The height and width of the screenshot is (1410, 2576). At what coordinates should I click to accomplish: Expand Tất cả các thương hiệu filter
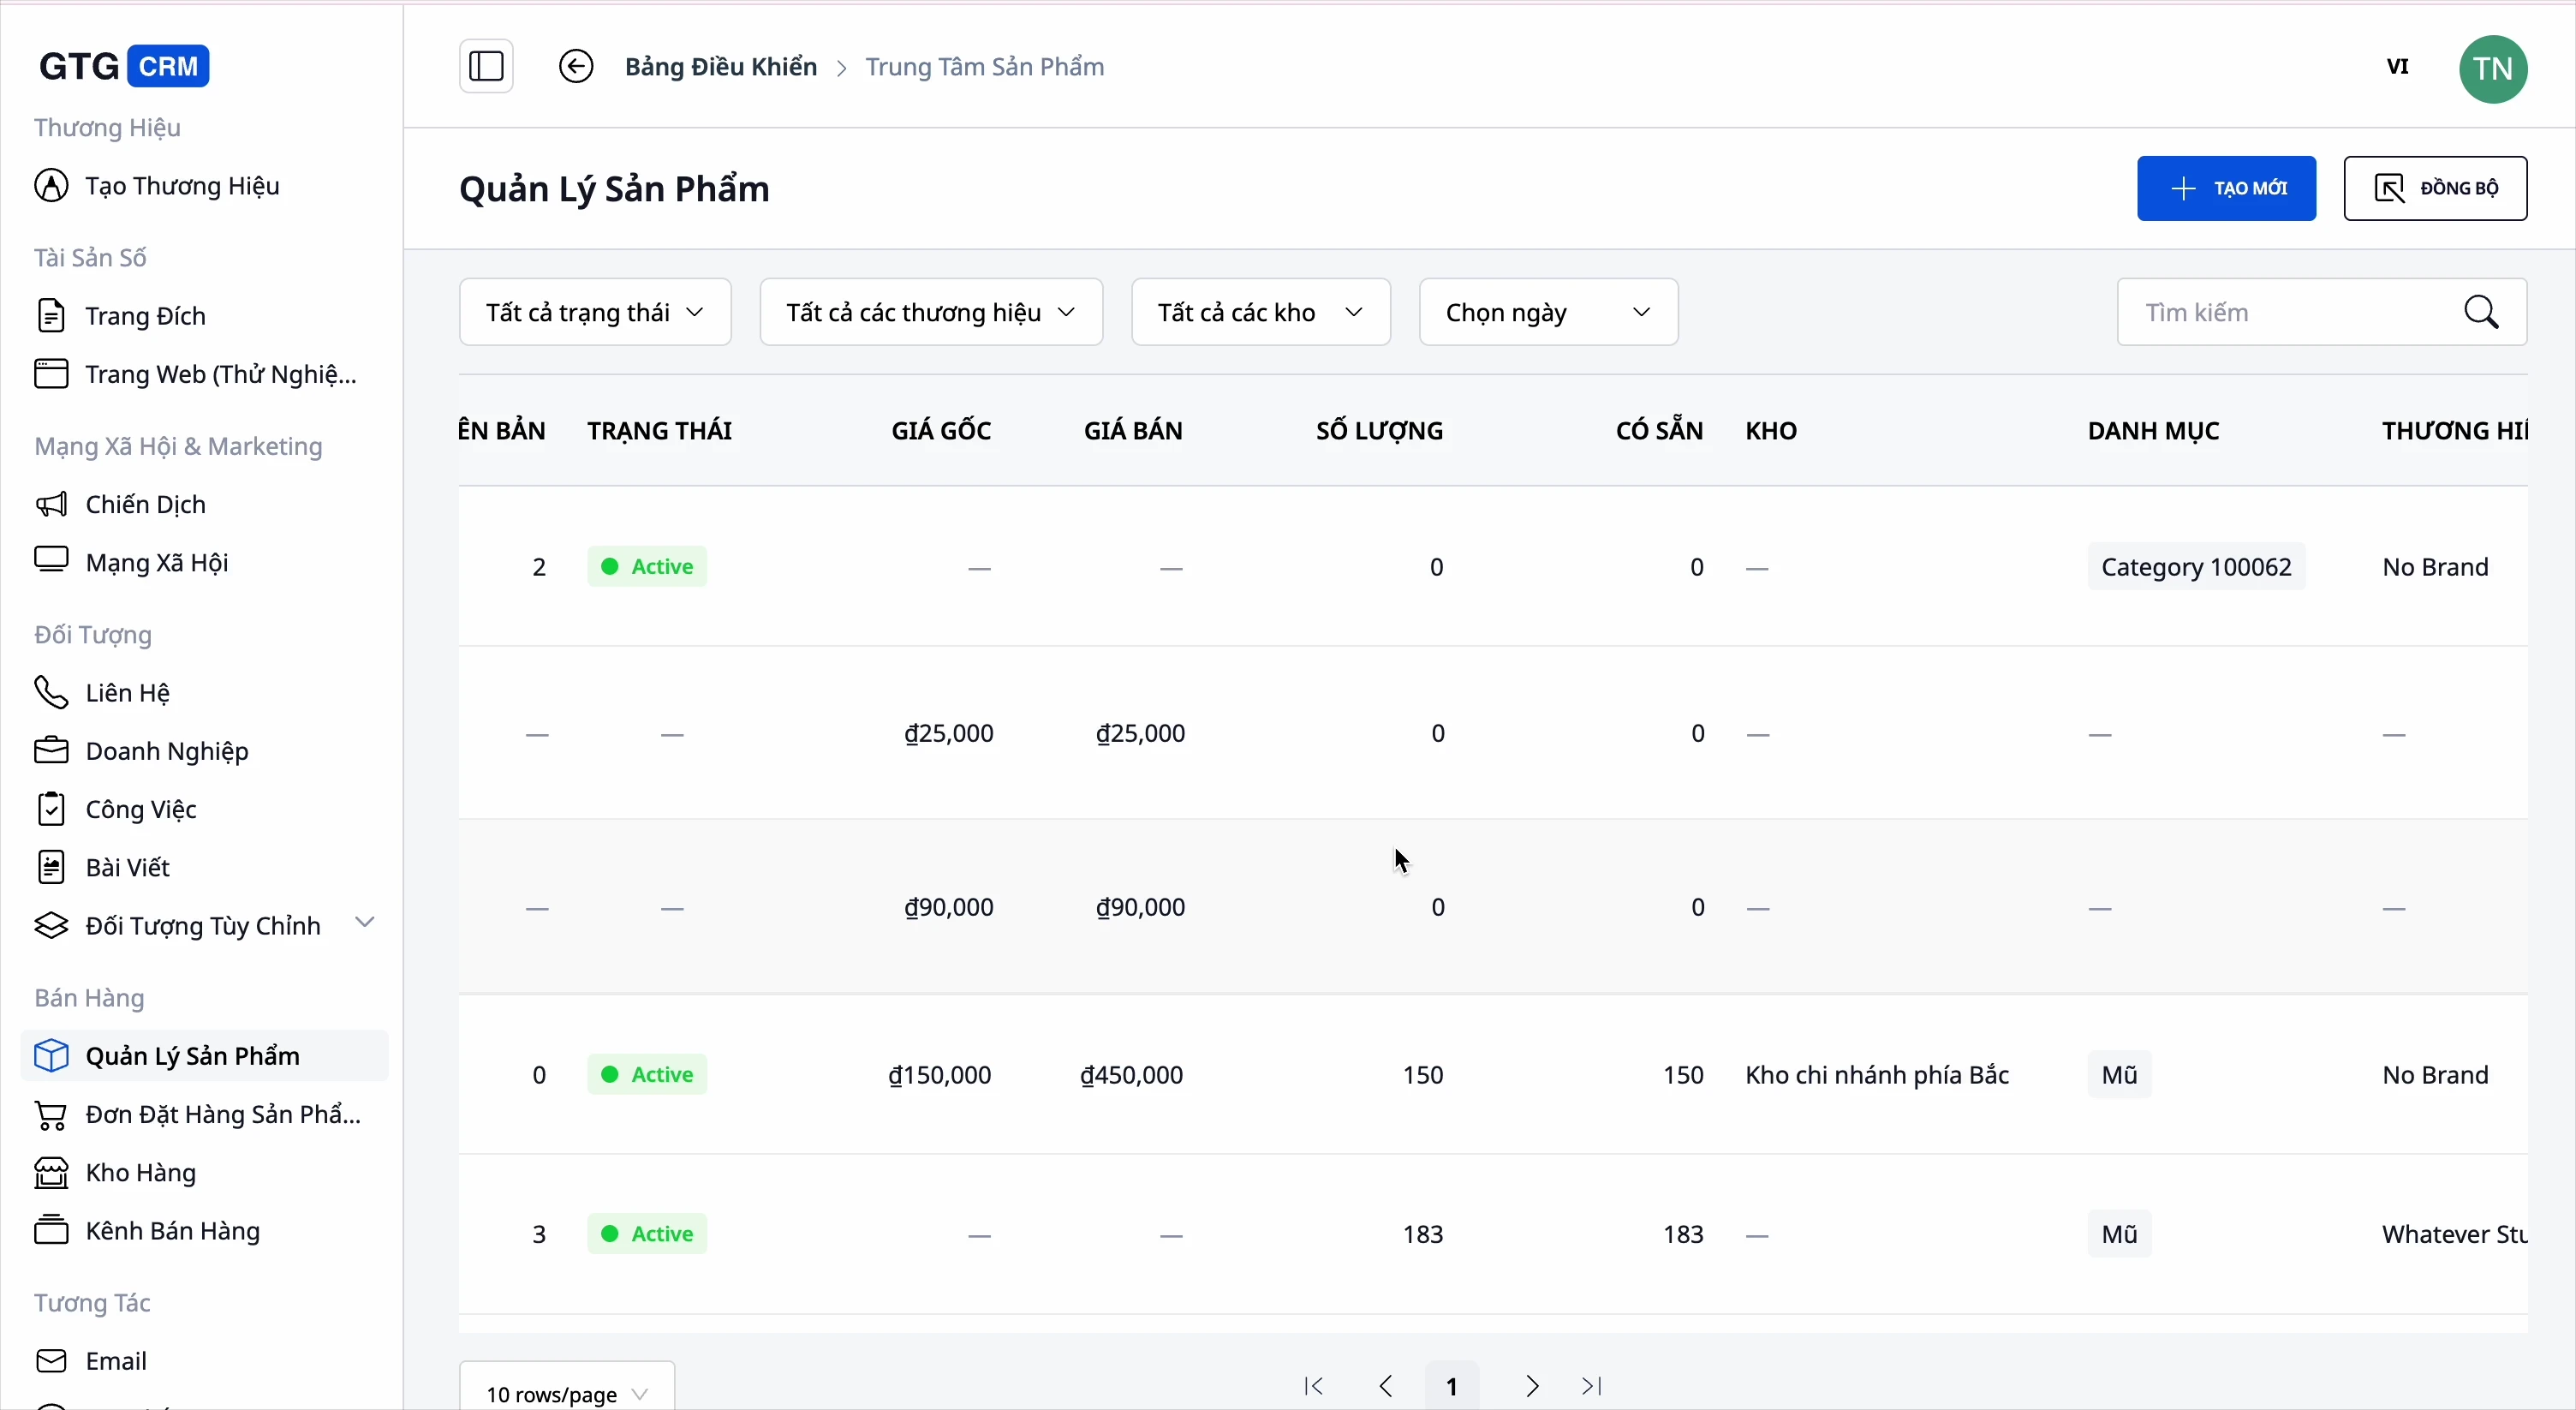tap(930, 313)
